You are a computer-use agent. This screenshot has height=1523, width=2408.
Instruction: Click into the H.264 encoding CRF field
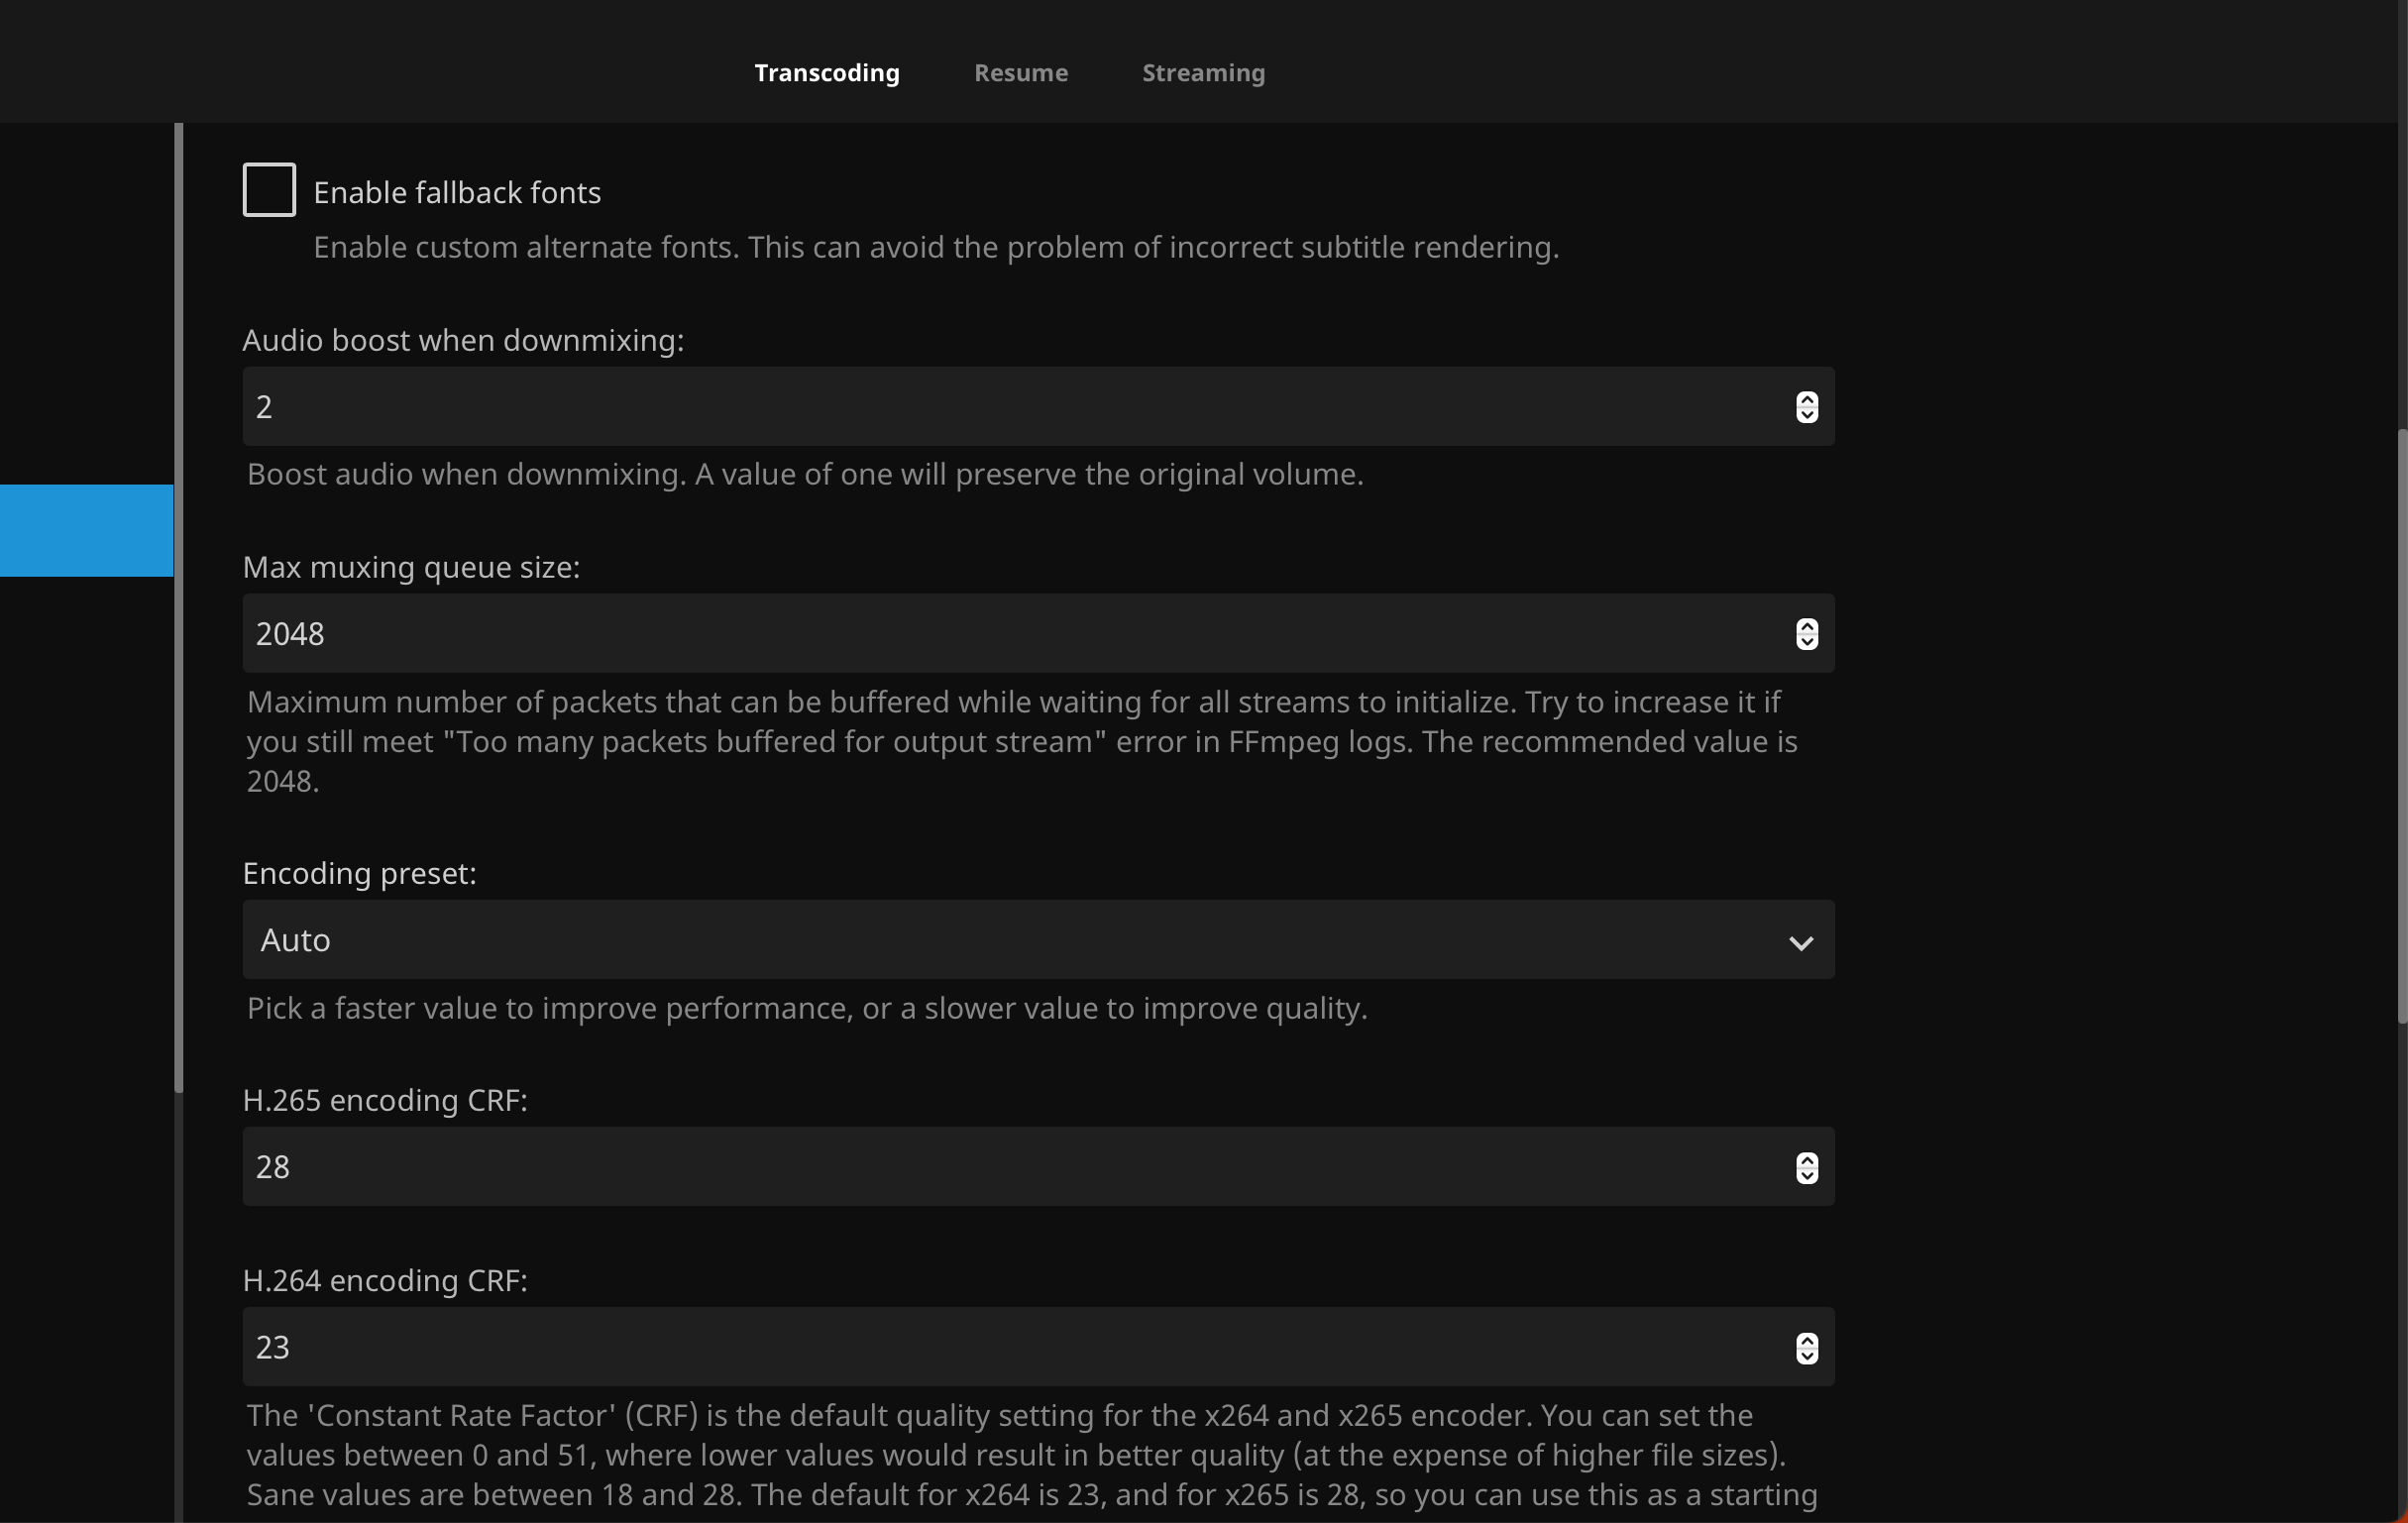pos(1000,1347)
